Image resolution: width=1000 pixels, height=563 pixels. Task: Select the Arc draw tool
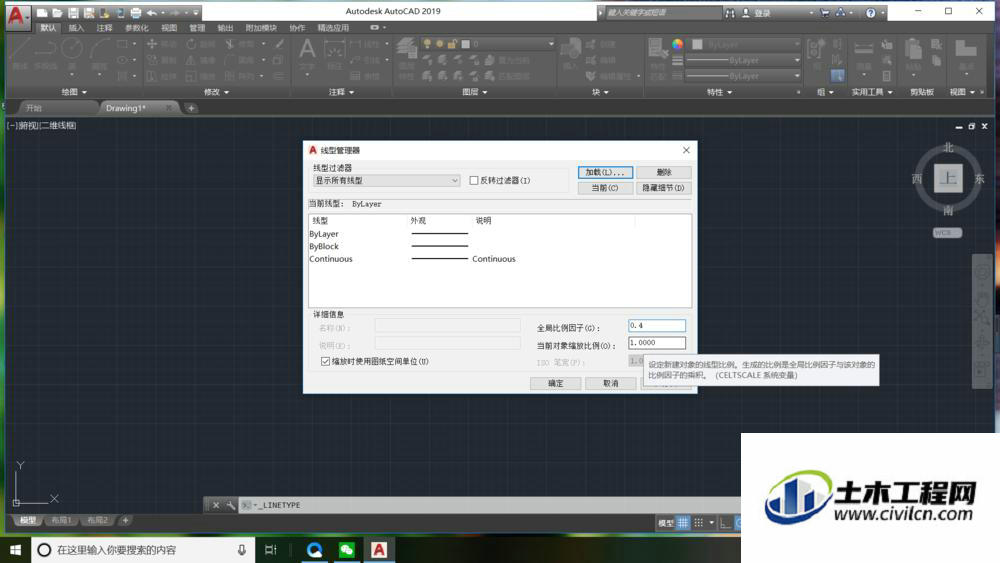99,48
